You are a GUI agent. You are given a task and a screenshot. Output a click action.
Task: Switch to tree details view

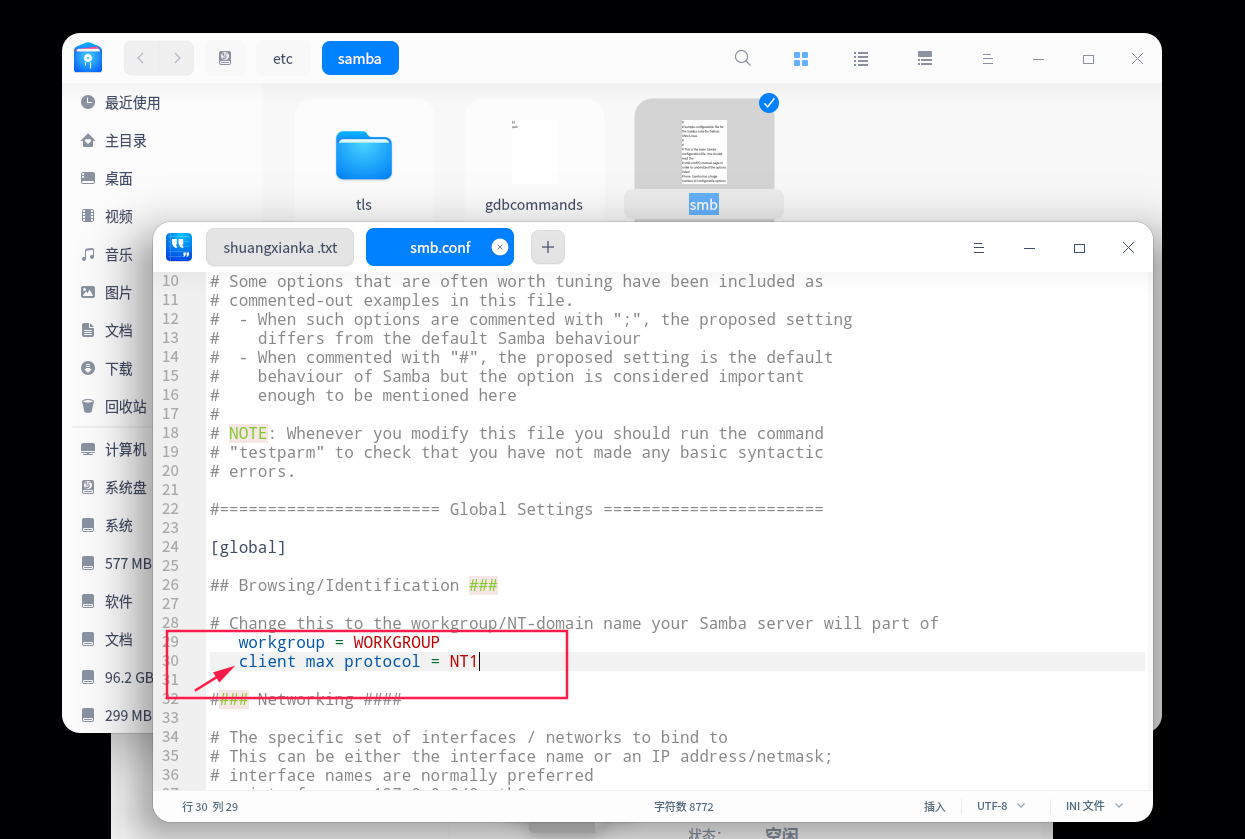(925, 59)
